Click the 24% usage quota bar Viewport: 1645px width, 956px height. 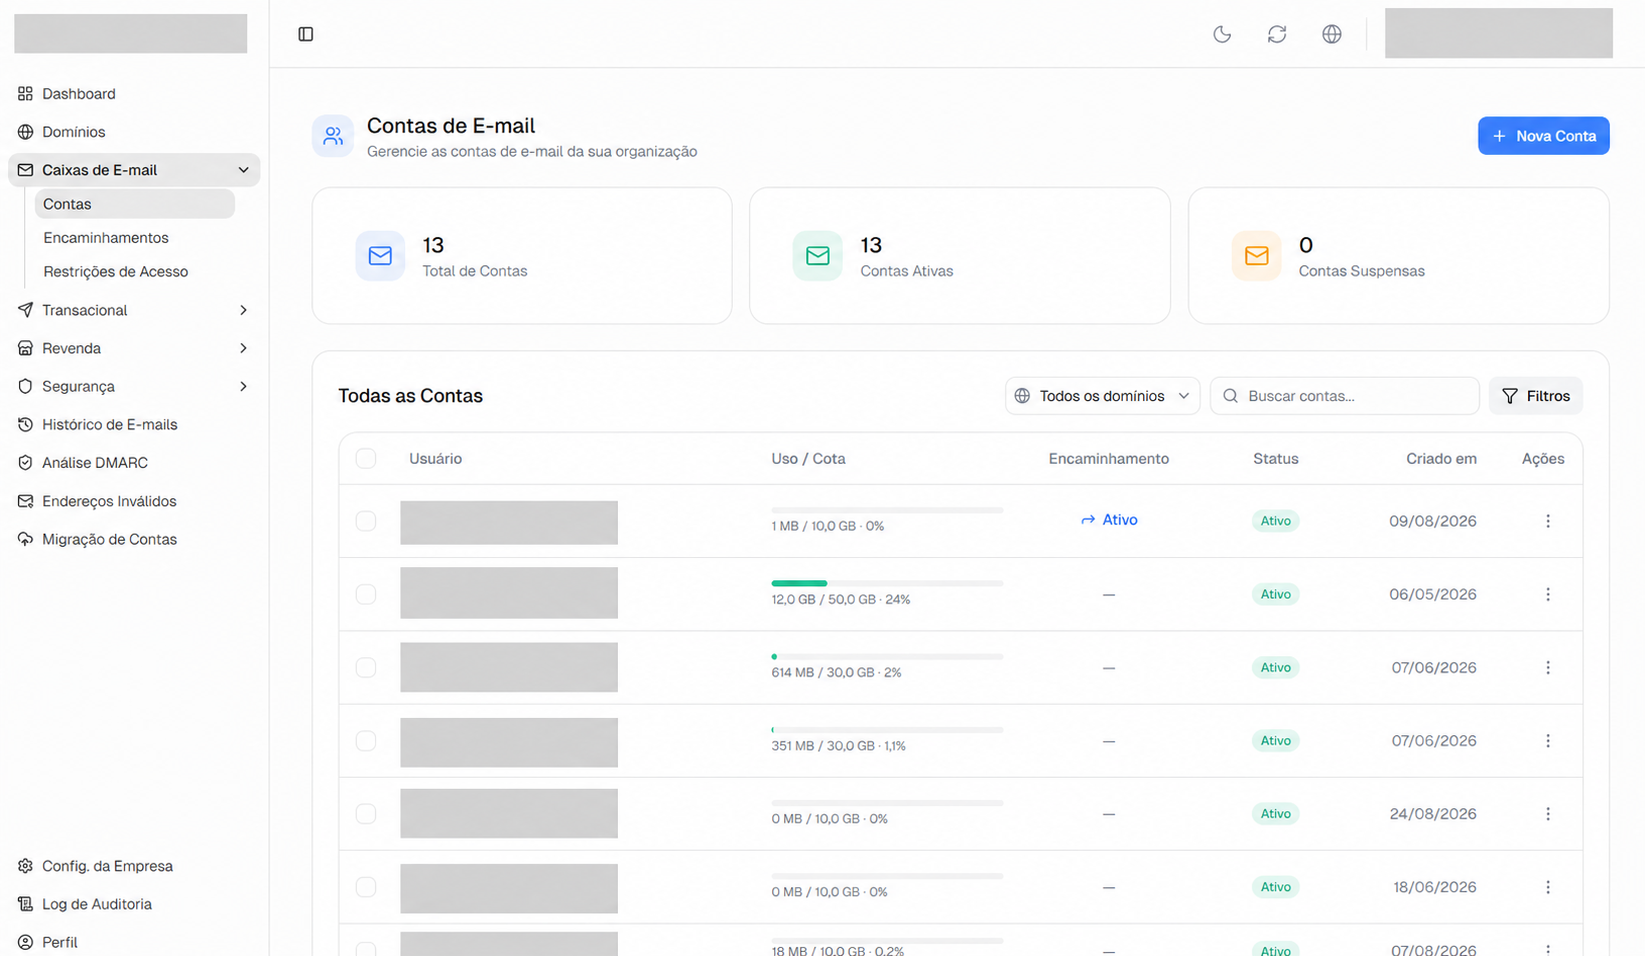click(x=887, y=583)
